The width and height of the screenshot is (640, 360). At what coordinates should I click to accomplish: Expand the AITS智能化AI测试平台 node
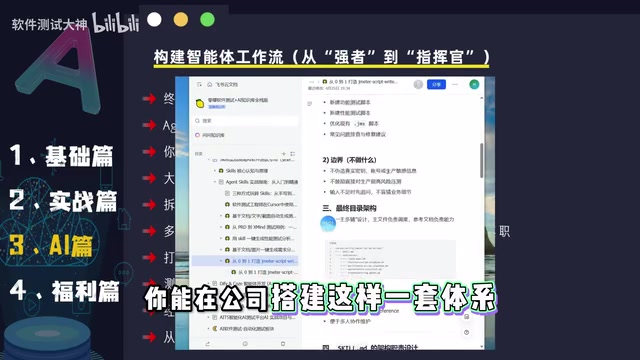click(209, 317)
